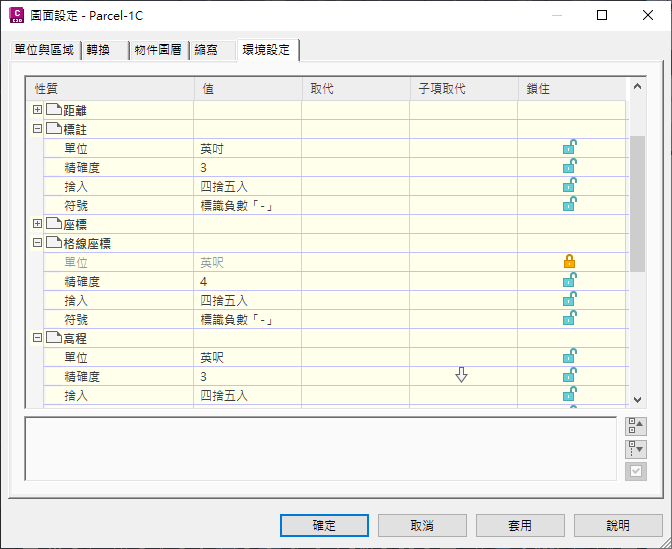
Task: Toggle lock on 標註 精確度 row
Action: coord(570,166)
